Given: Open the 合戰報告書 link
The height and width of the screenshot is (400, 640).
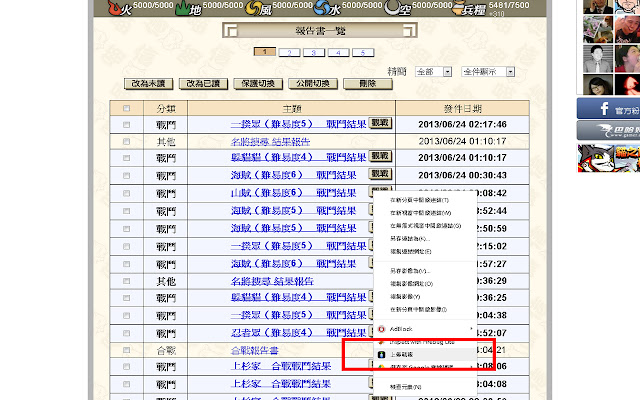Looking at the screenshot, I should point(255,350).
